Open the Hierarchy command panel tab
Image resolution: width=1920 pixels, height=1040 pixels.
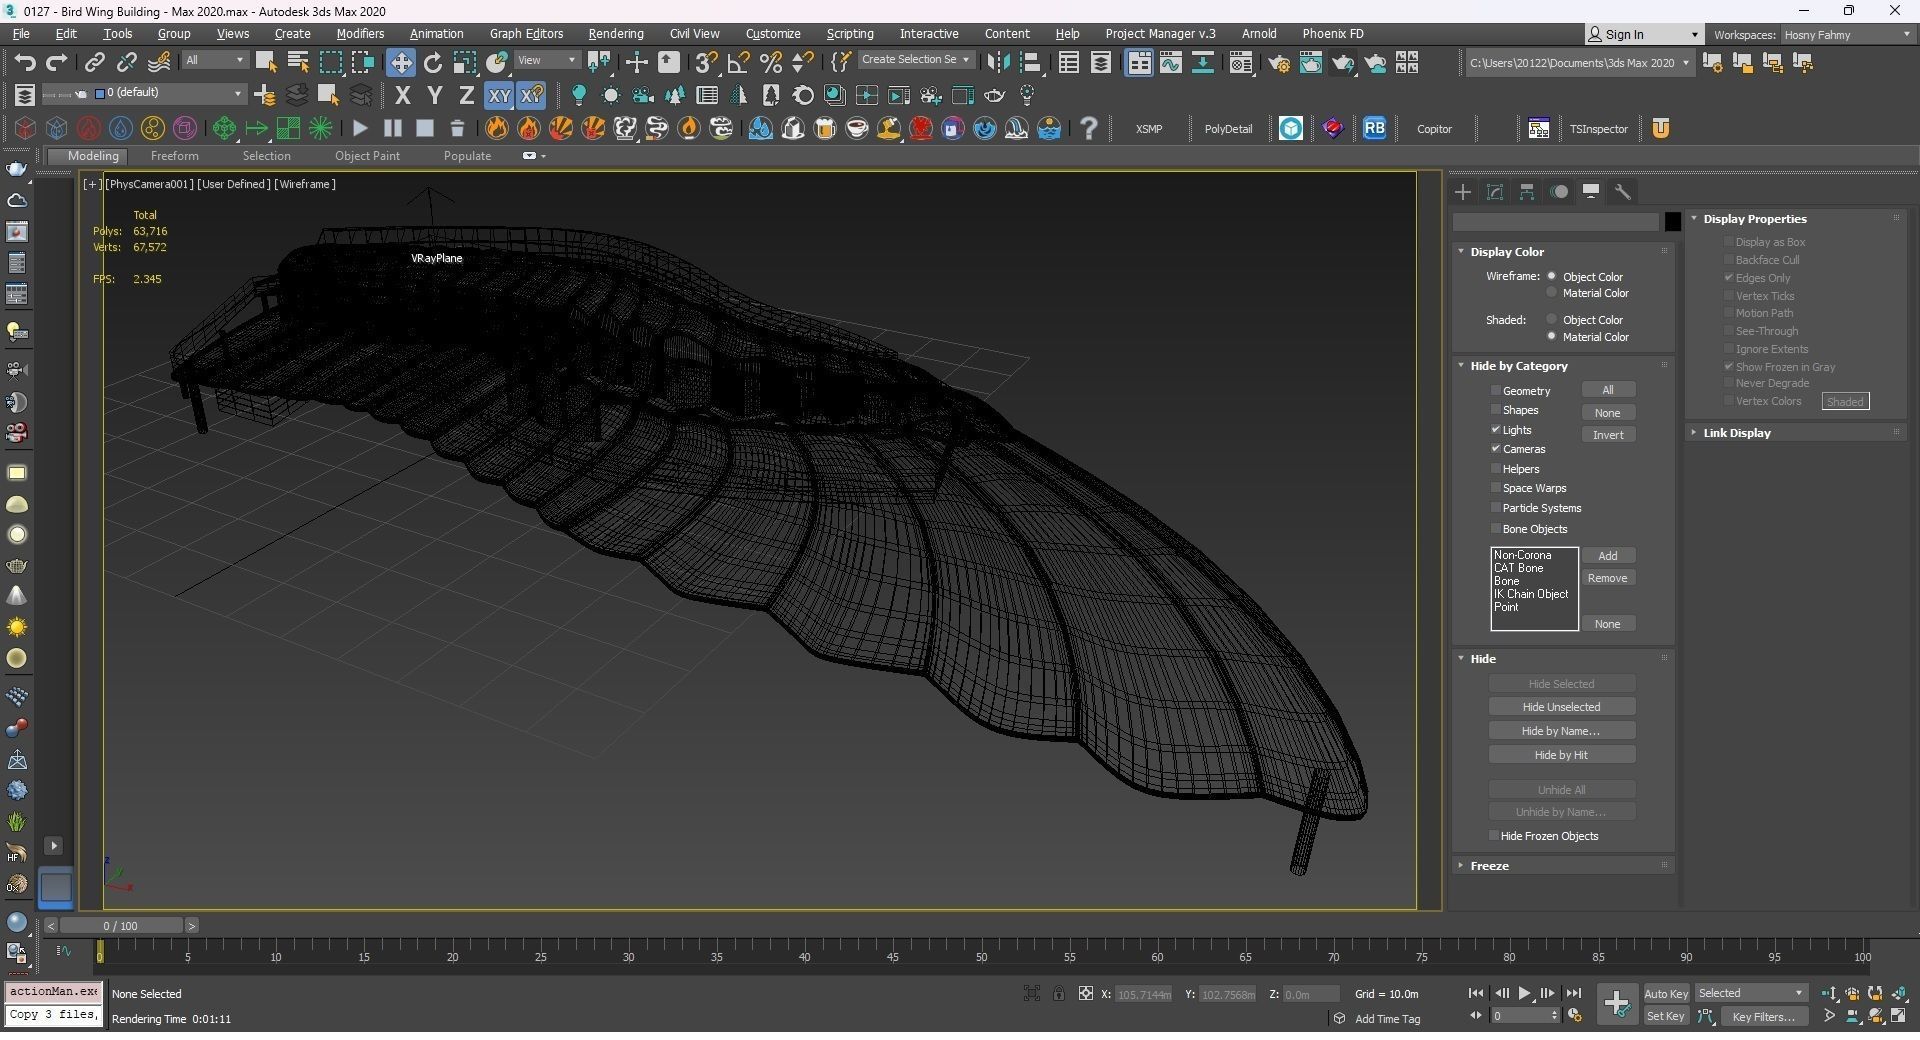1527,192
